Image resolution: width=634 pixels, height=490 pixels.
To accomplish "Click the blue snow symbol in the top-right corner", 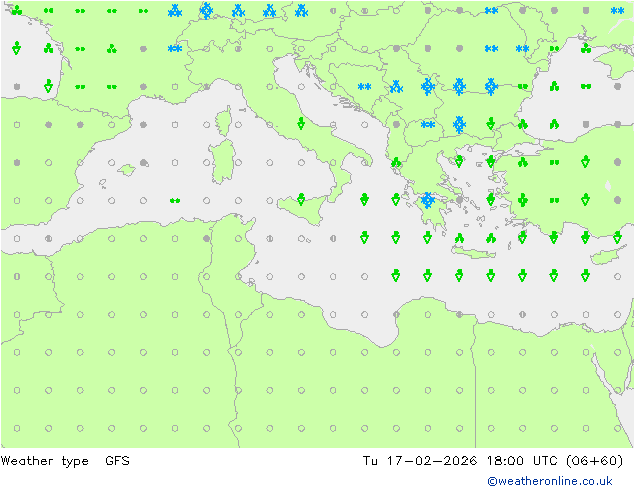I will [x=617, y=11].
